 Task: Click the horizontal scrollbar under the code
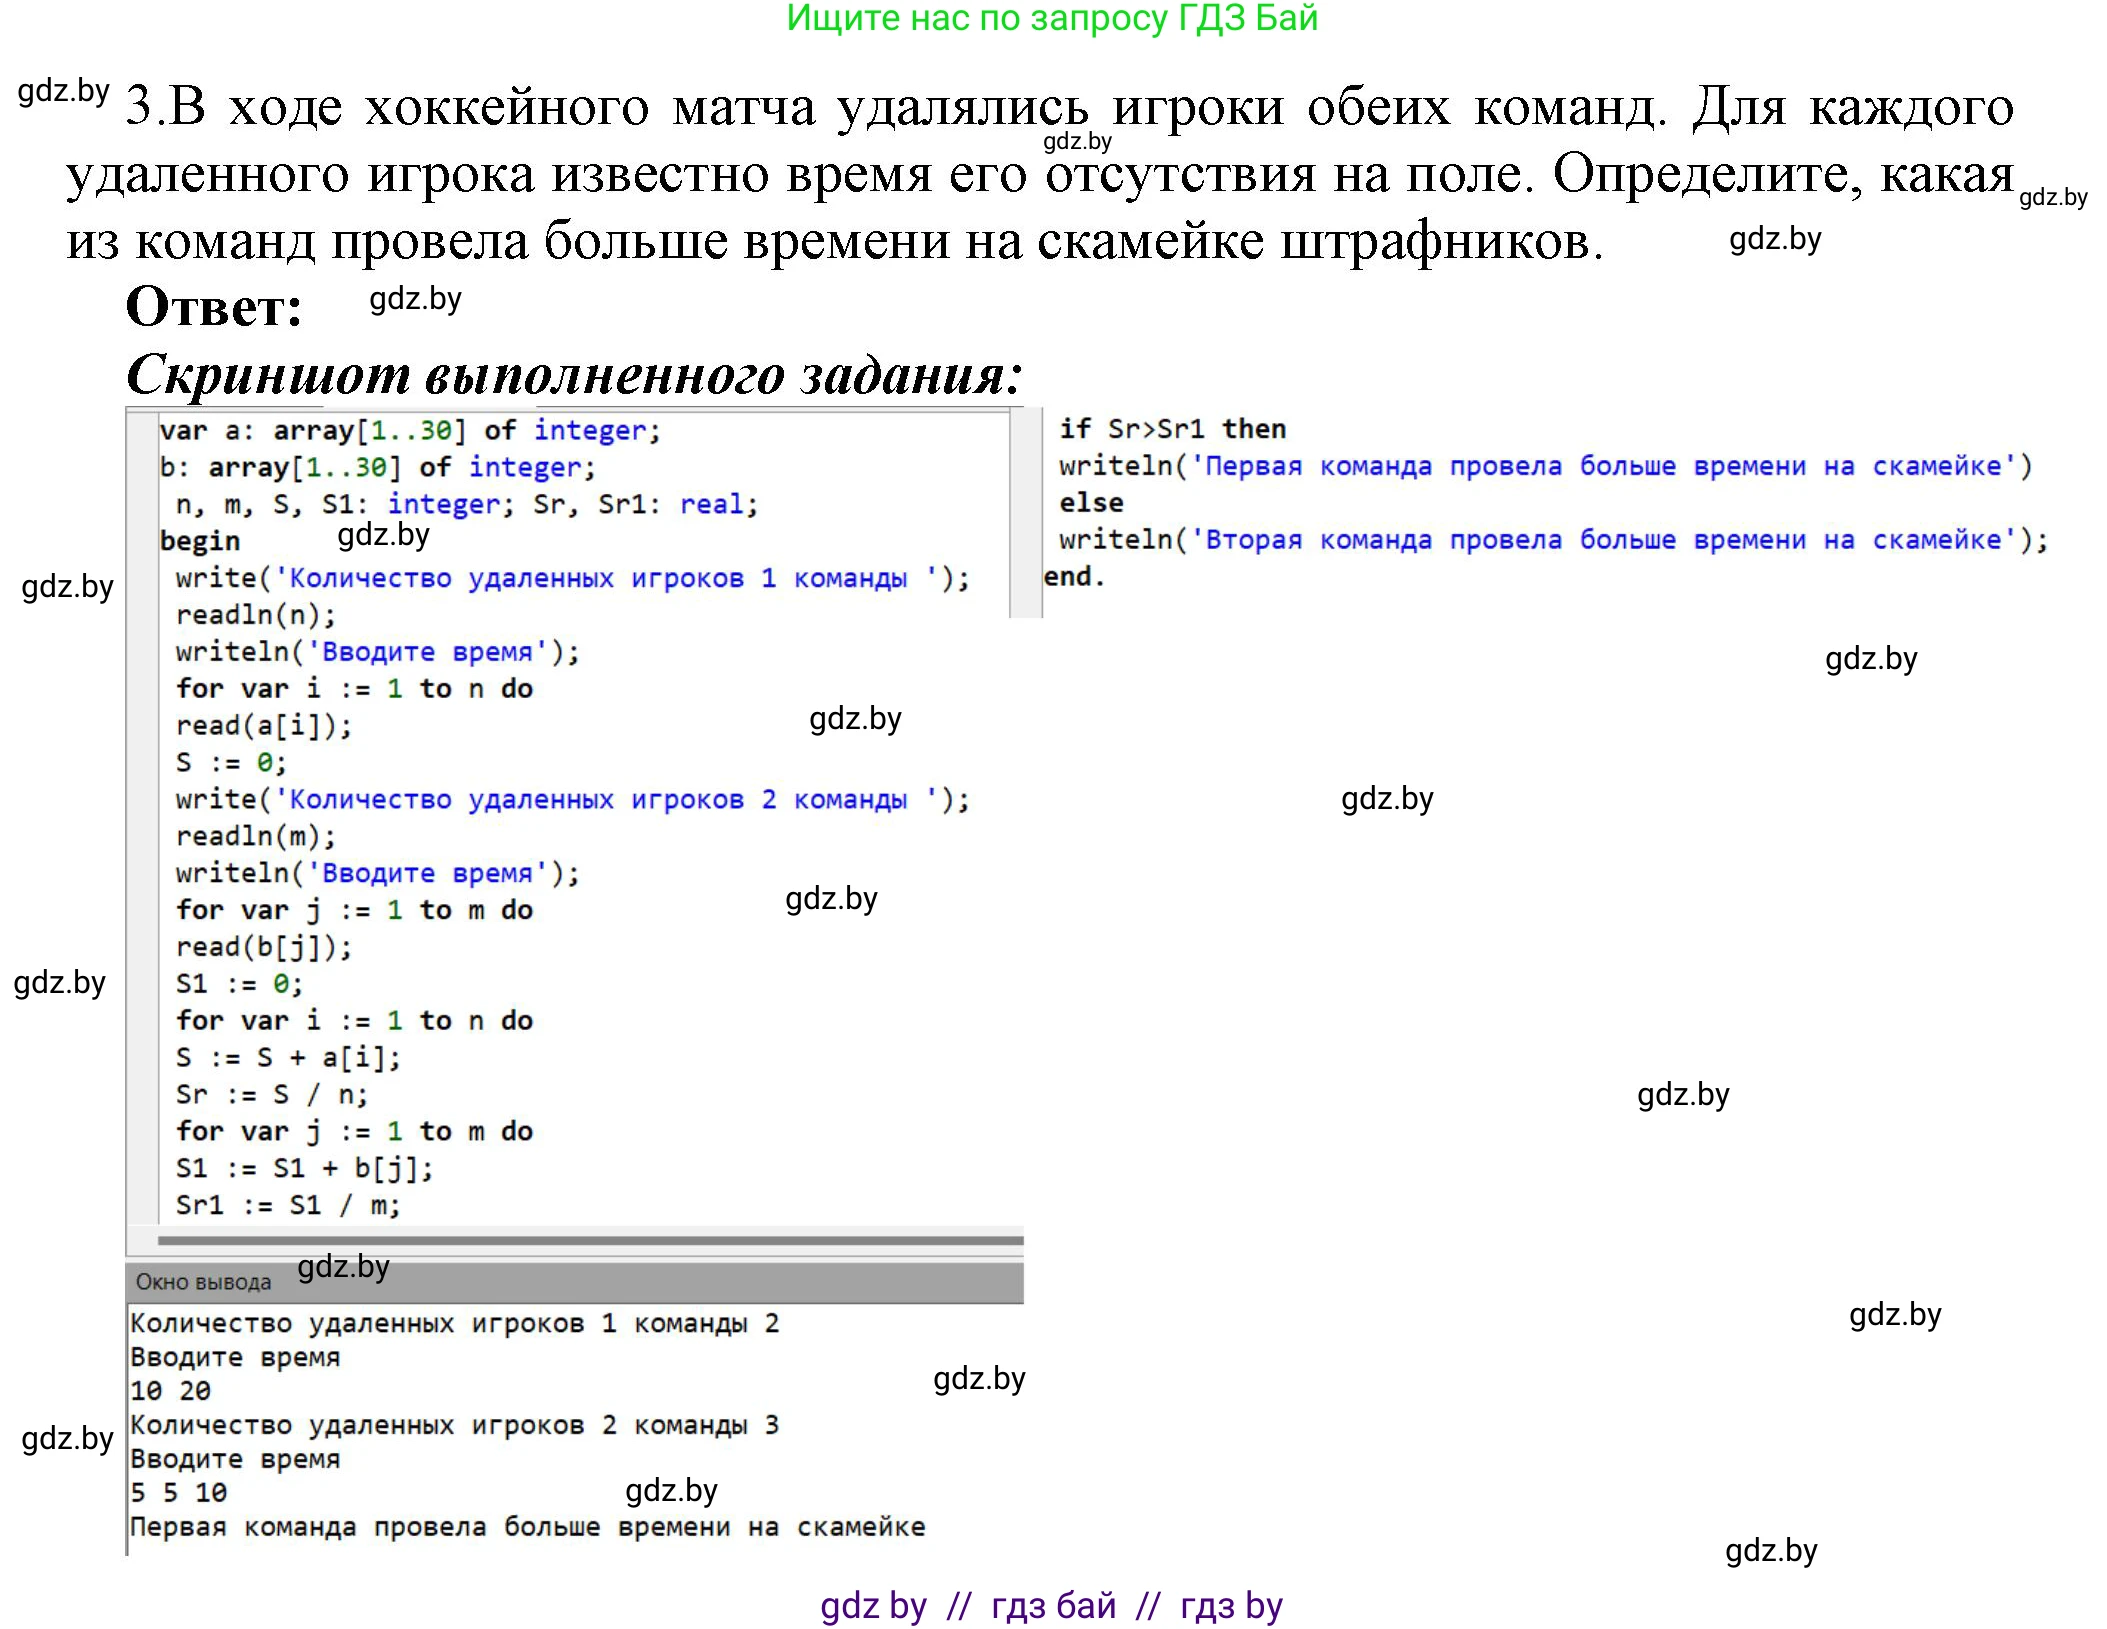click(590, 1242)
